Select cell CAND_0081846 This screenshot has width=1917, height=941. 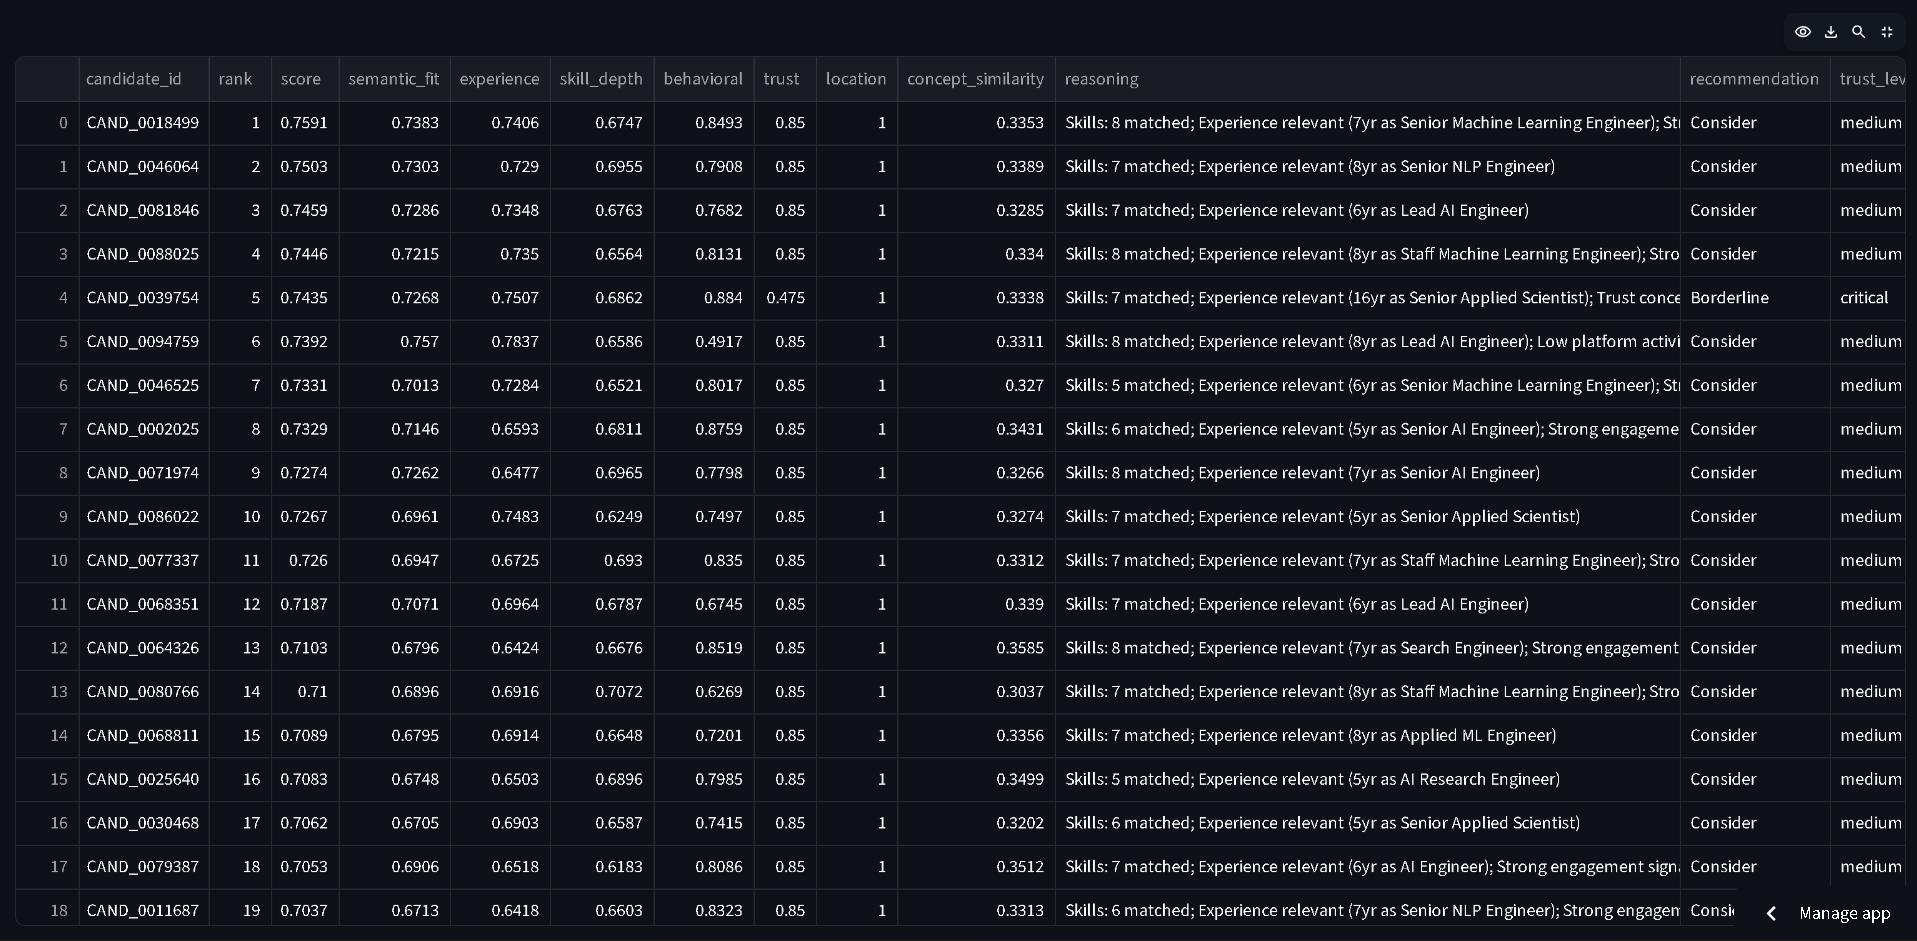pos(144,211)
